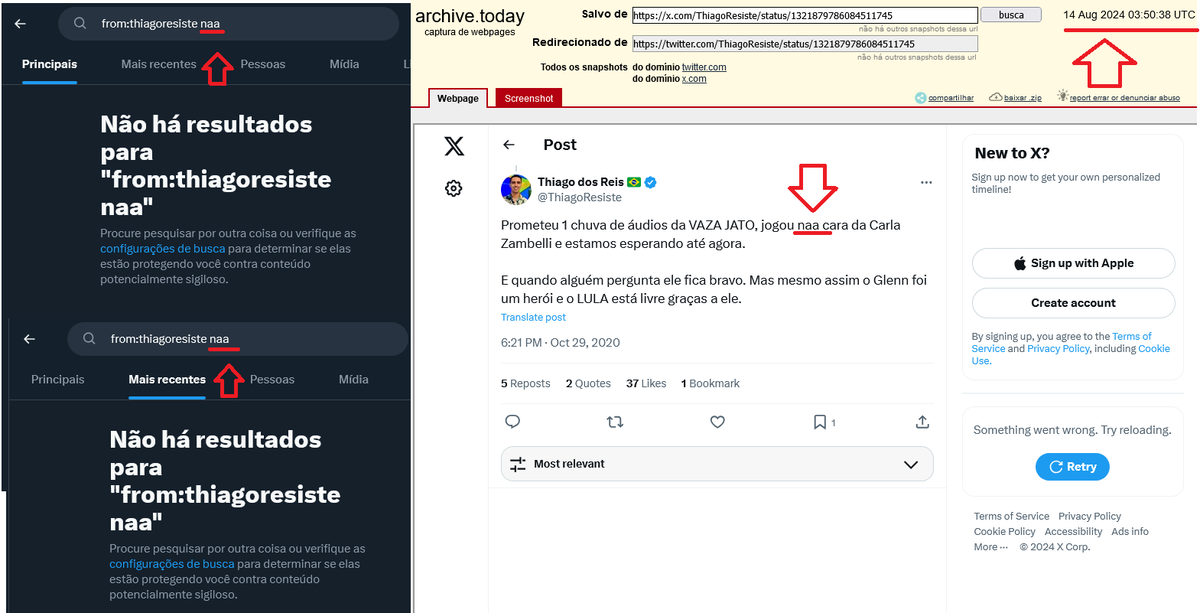Screen dimensions: 1200x613
Task: Click 37 Likes count
Action: (x=646, y=383)
